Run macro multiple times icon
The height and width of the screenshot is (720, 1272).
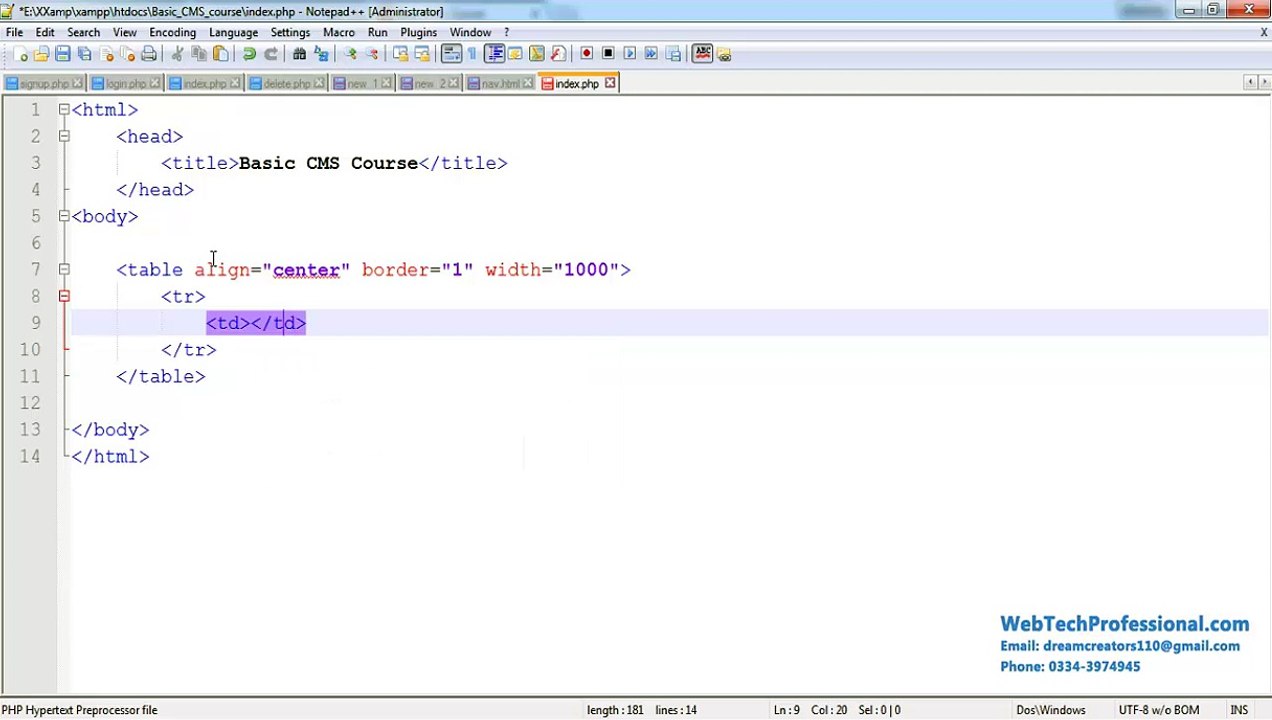tap(651, 54)
